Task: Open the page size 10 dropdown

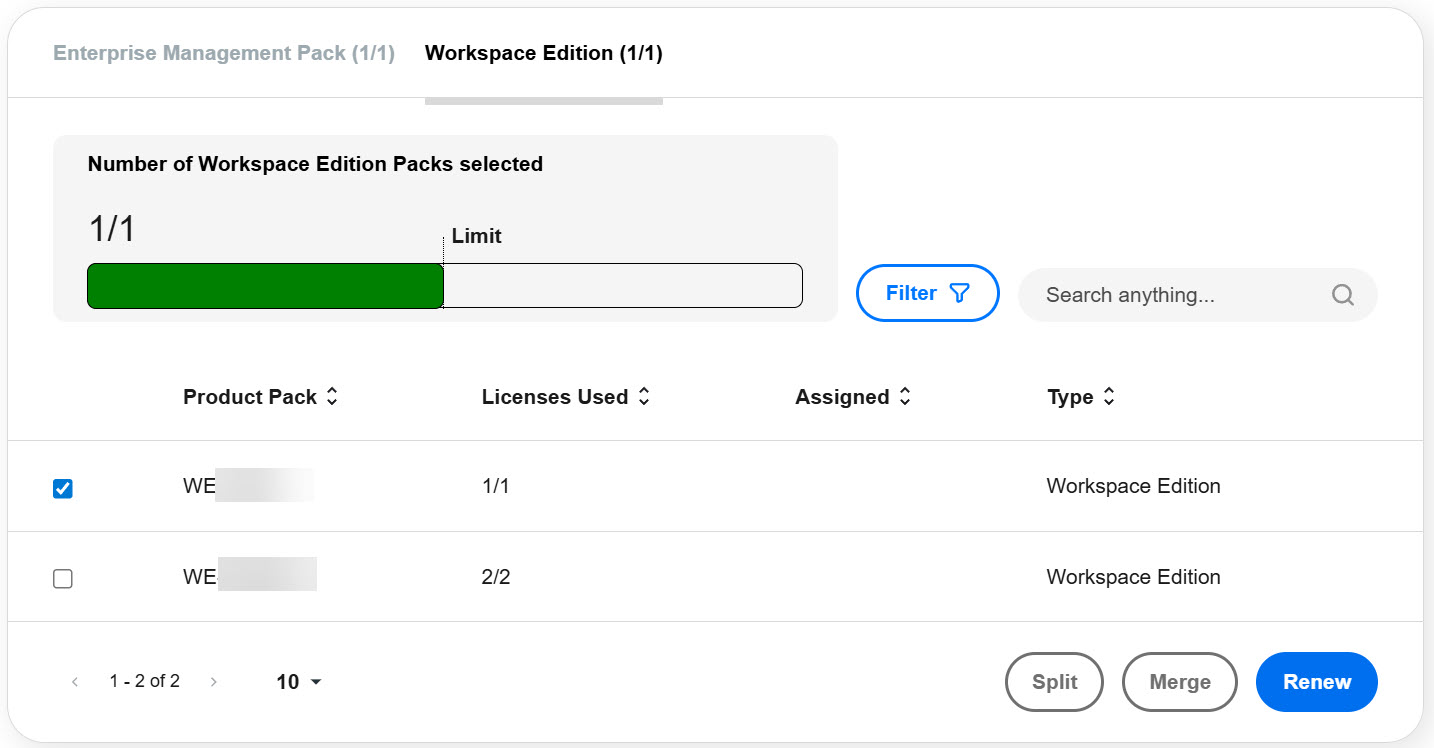Action: (295, 681)
